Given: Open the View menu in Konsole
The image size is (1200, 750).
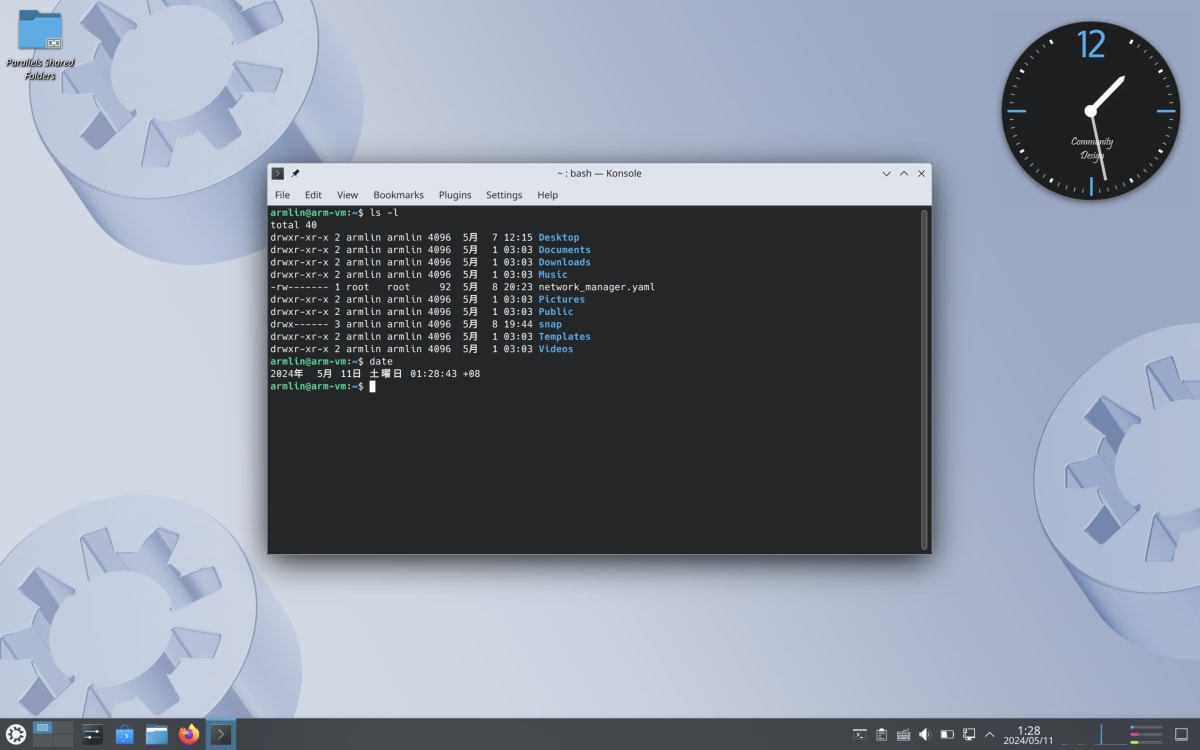Looking at the screenshot, I should [347, 195].
